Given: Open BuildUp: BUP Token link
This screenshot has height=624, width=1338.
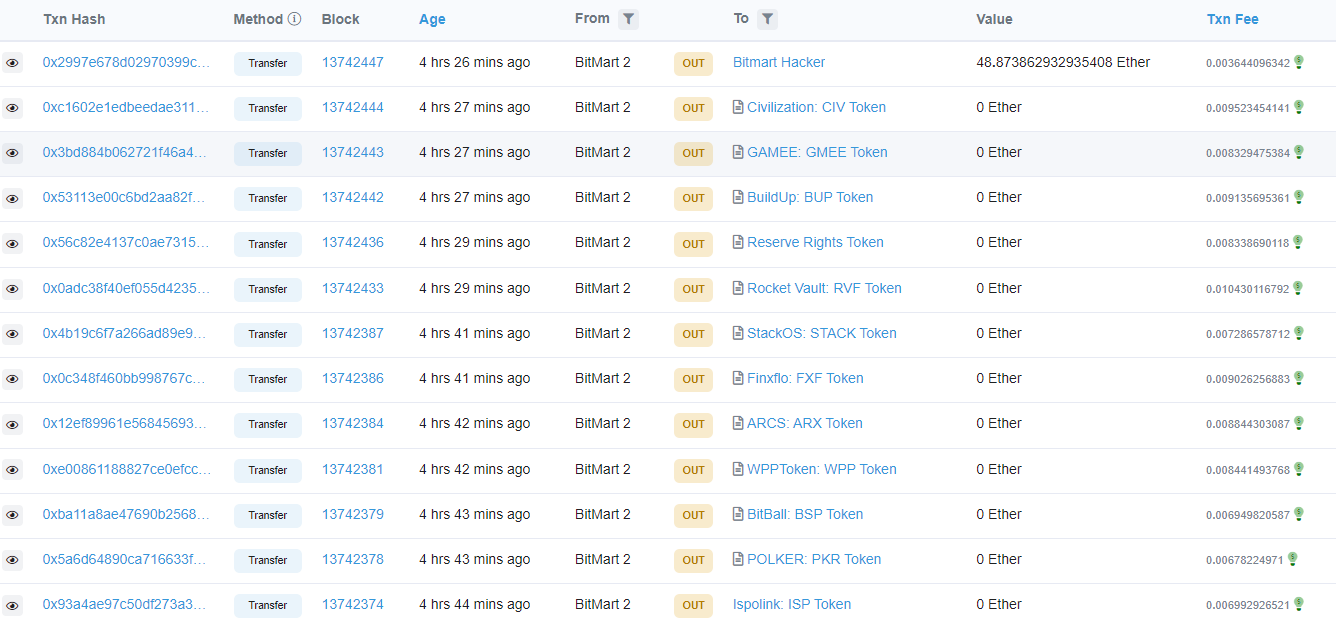Looking at the screenshot, I should coord(810,197).
